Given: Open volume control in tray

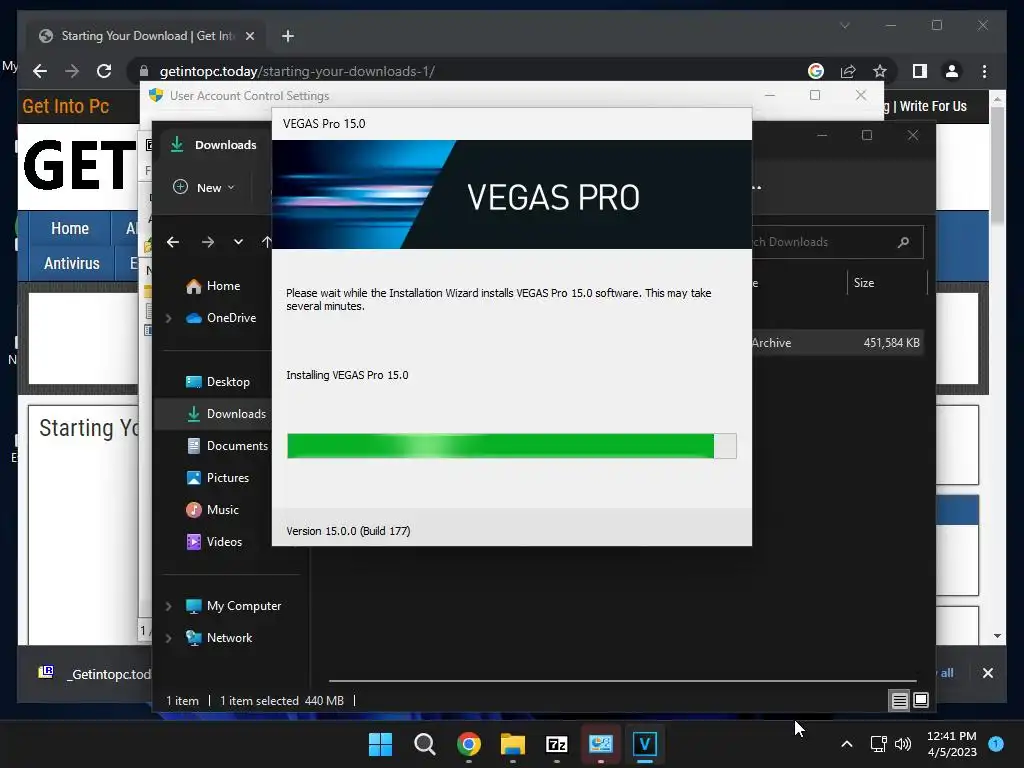Looking at the screenshot, I should 903,744.
